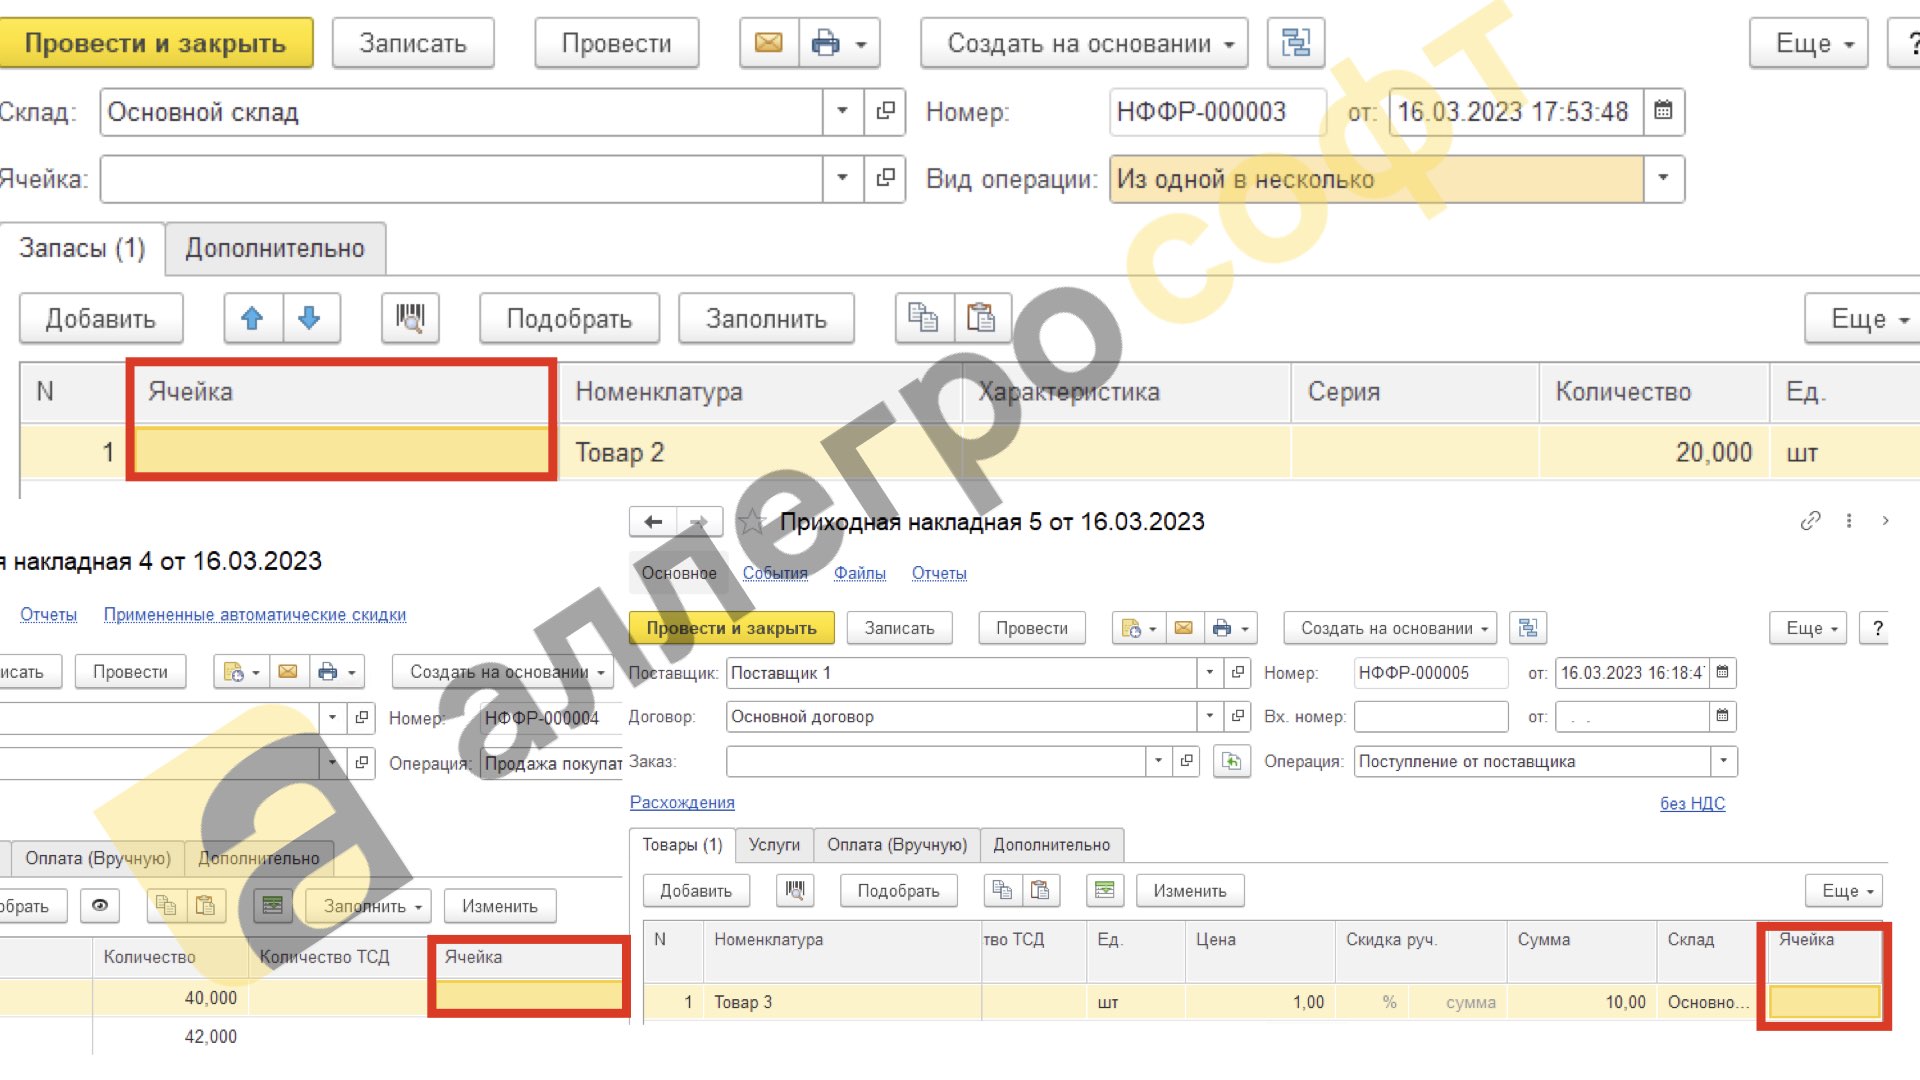Image resolution: width=1920 pixels, height=1080 pixels.
Task: Click link chain icon in Приходная накладная 5 header
Action: (x=1810, y=521)
